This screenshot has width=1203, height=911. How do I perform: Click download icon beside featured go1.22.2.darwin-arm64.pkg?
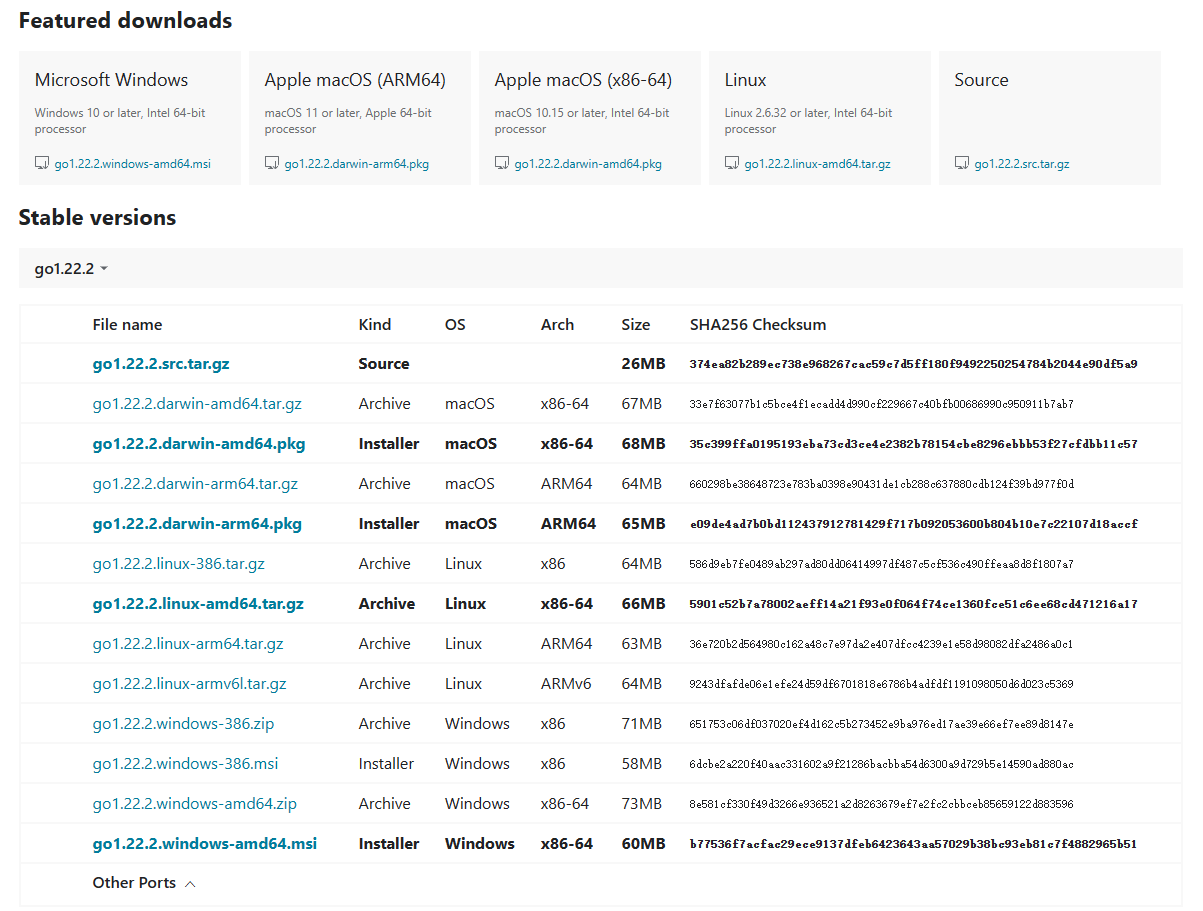(x=272, y=163)
